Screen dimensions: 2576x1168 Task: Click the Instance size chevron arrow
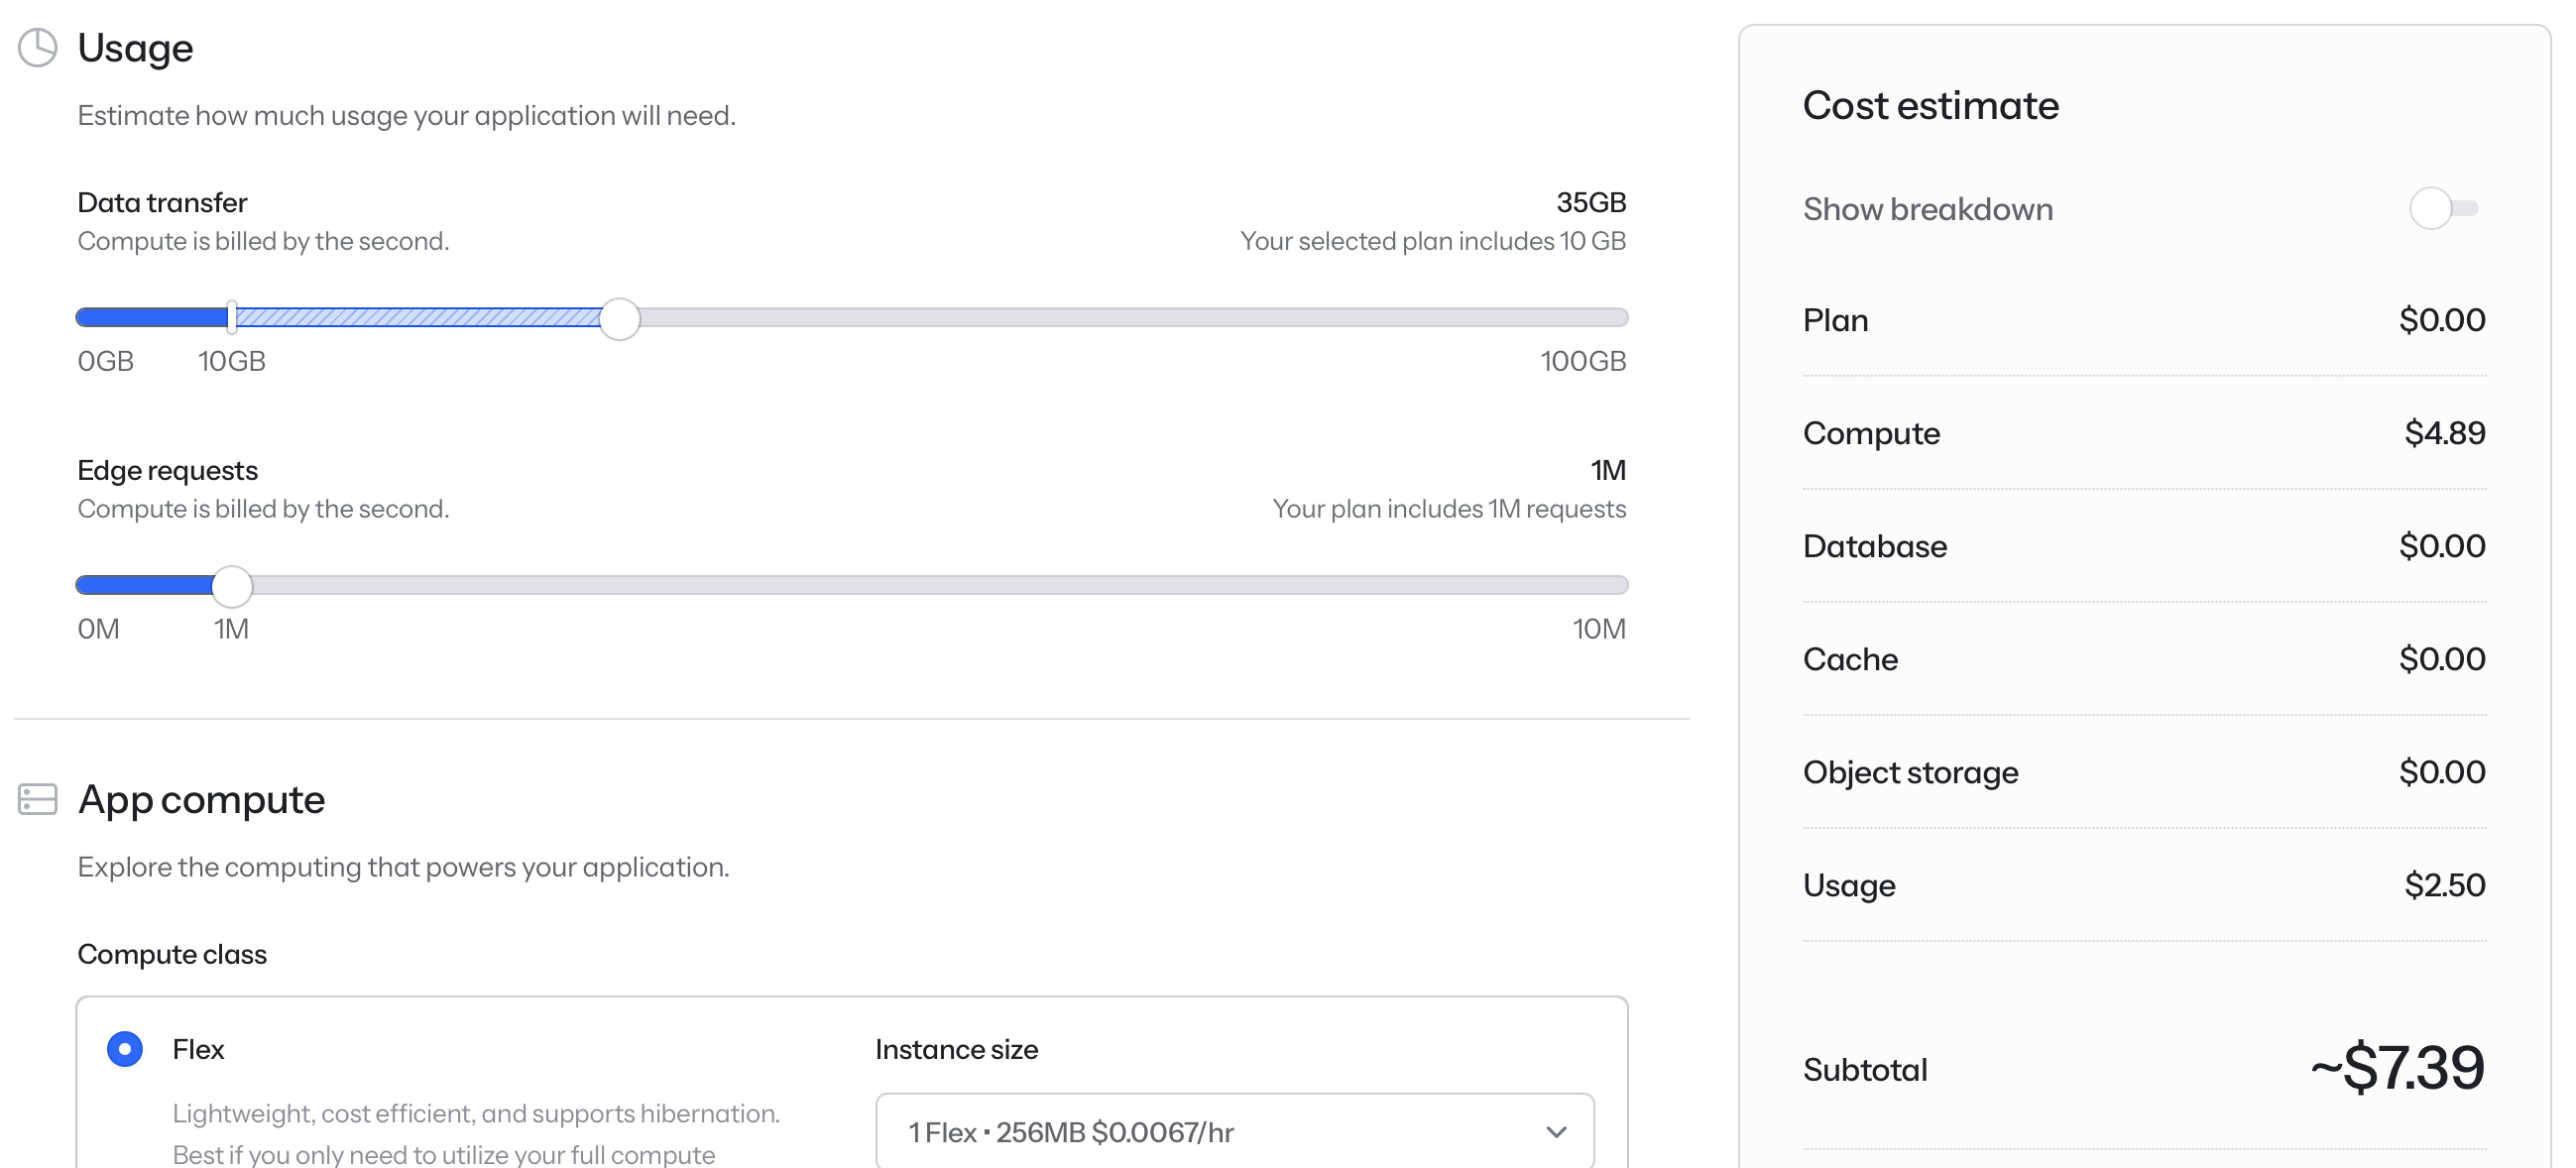[1555, 1132]
